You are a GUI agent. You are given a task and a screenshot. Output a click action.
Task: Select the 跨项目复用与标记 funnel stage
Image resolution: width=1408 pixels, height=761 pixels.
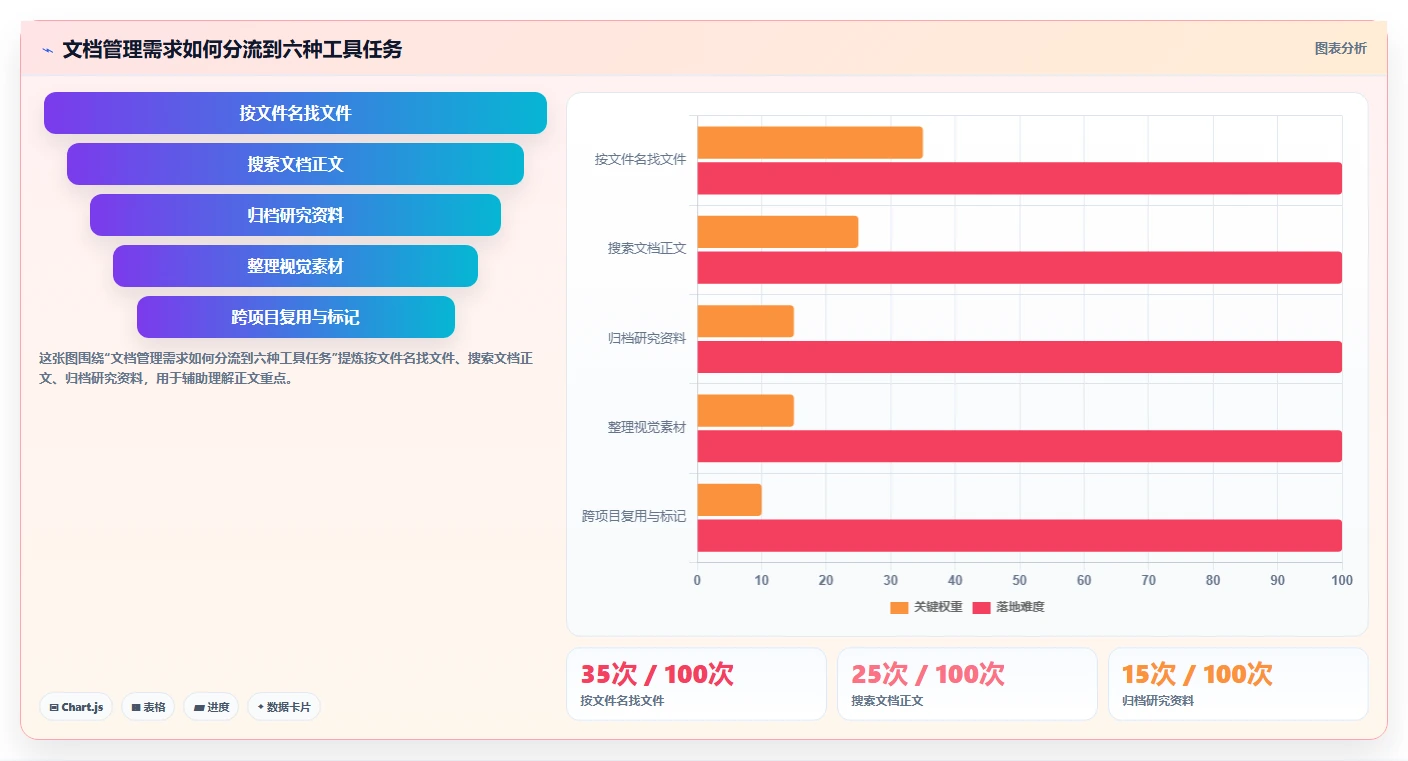[x=295, y=317]
